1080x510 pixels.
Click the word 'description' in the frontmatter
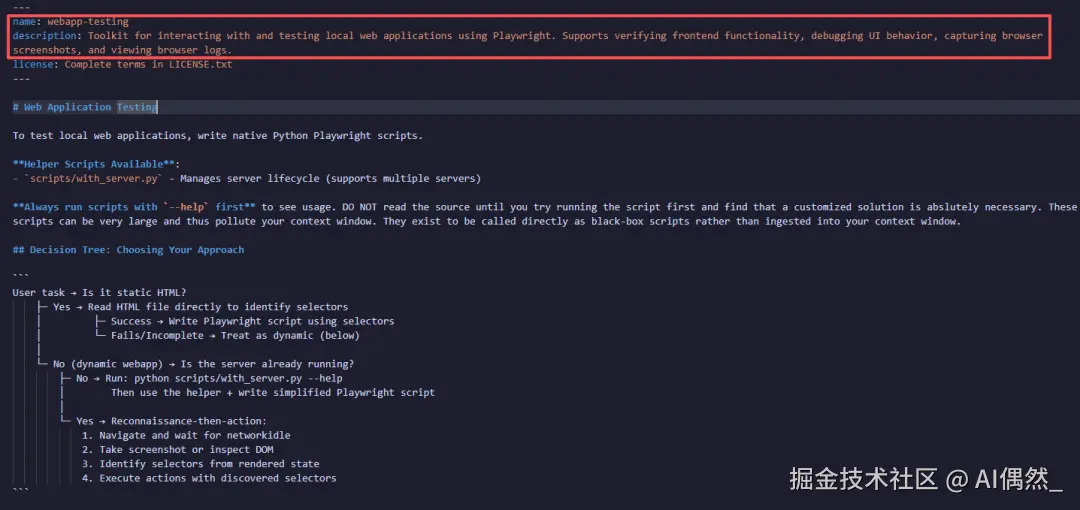point(44,36)
